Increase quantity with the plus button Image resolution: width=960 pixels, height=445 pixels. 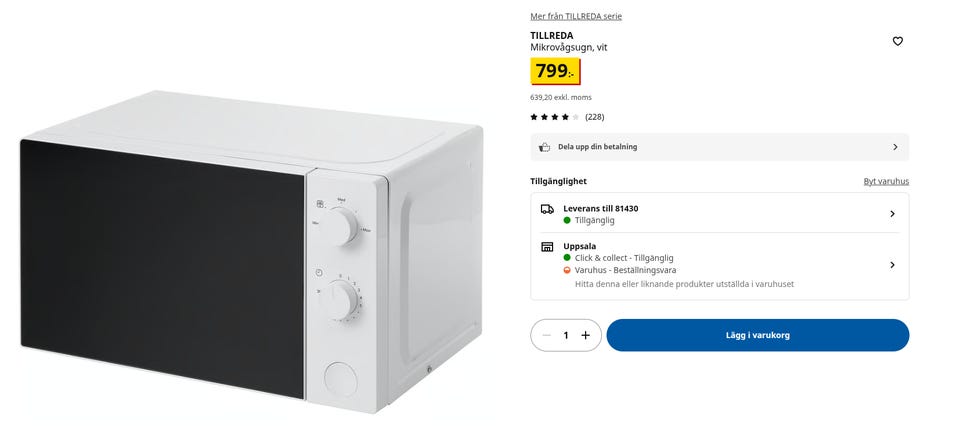point(585,335)
